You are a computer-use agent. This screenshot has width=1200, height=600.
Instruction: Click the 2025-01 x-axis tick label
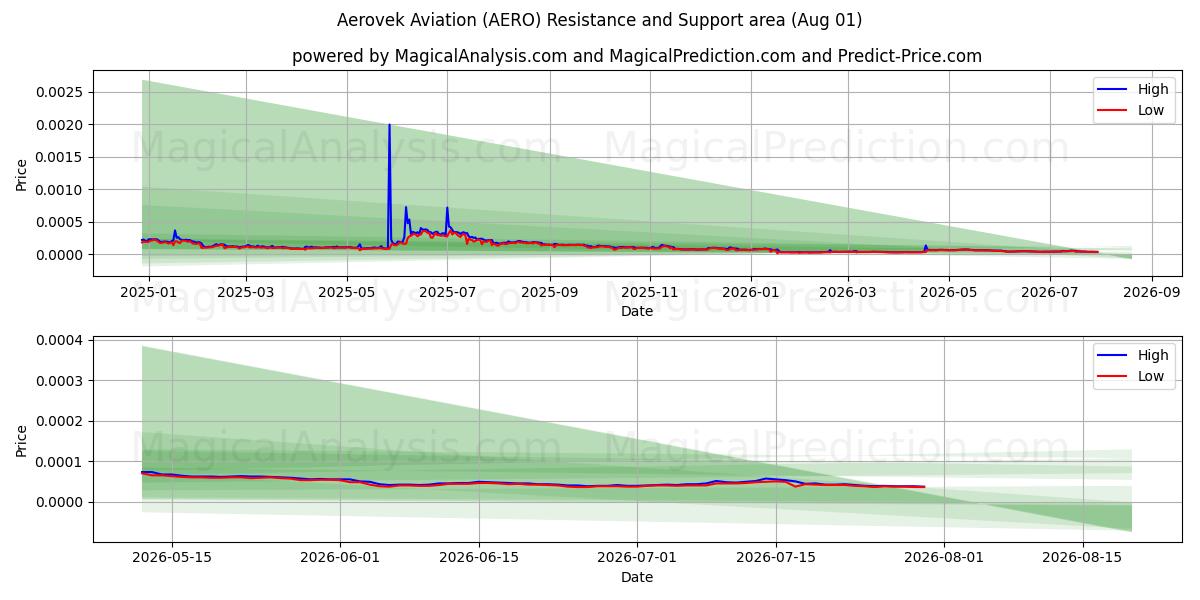tap(149, 292)
